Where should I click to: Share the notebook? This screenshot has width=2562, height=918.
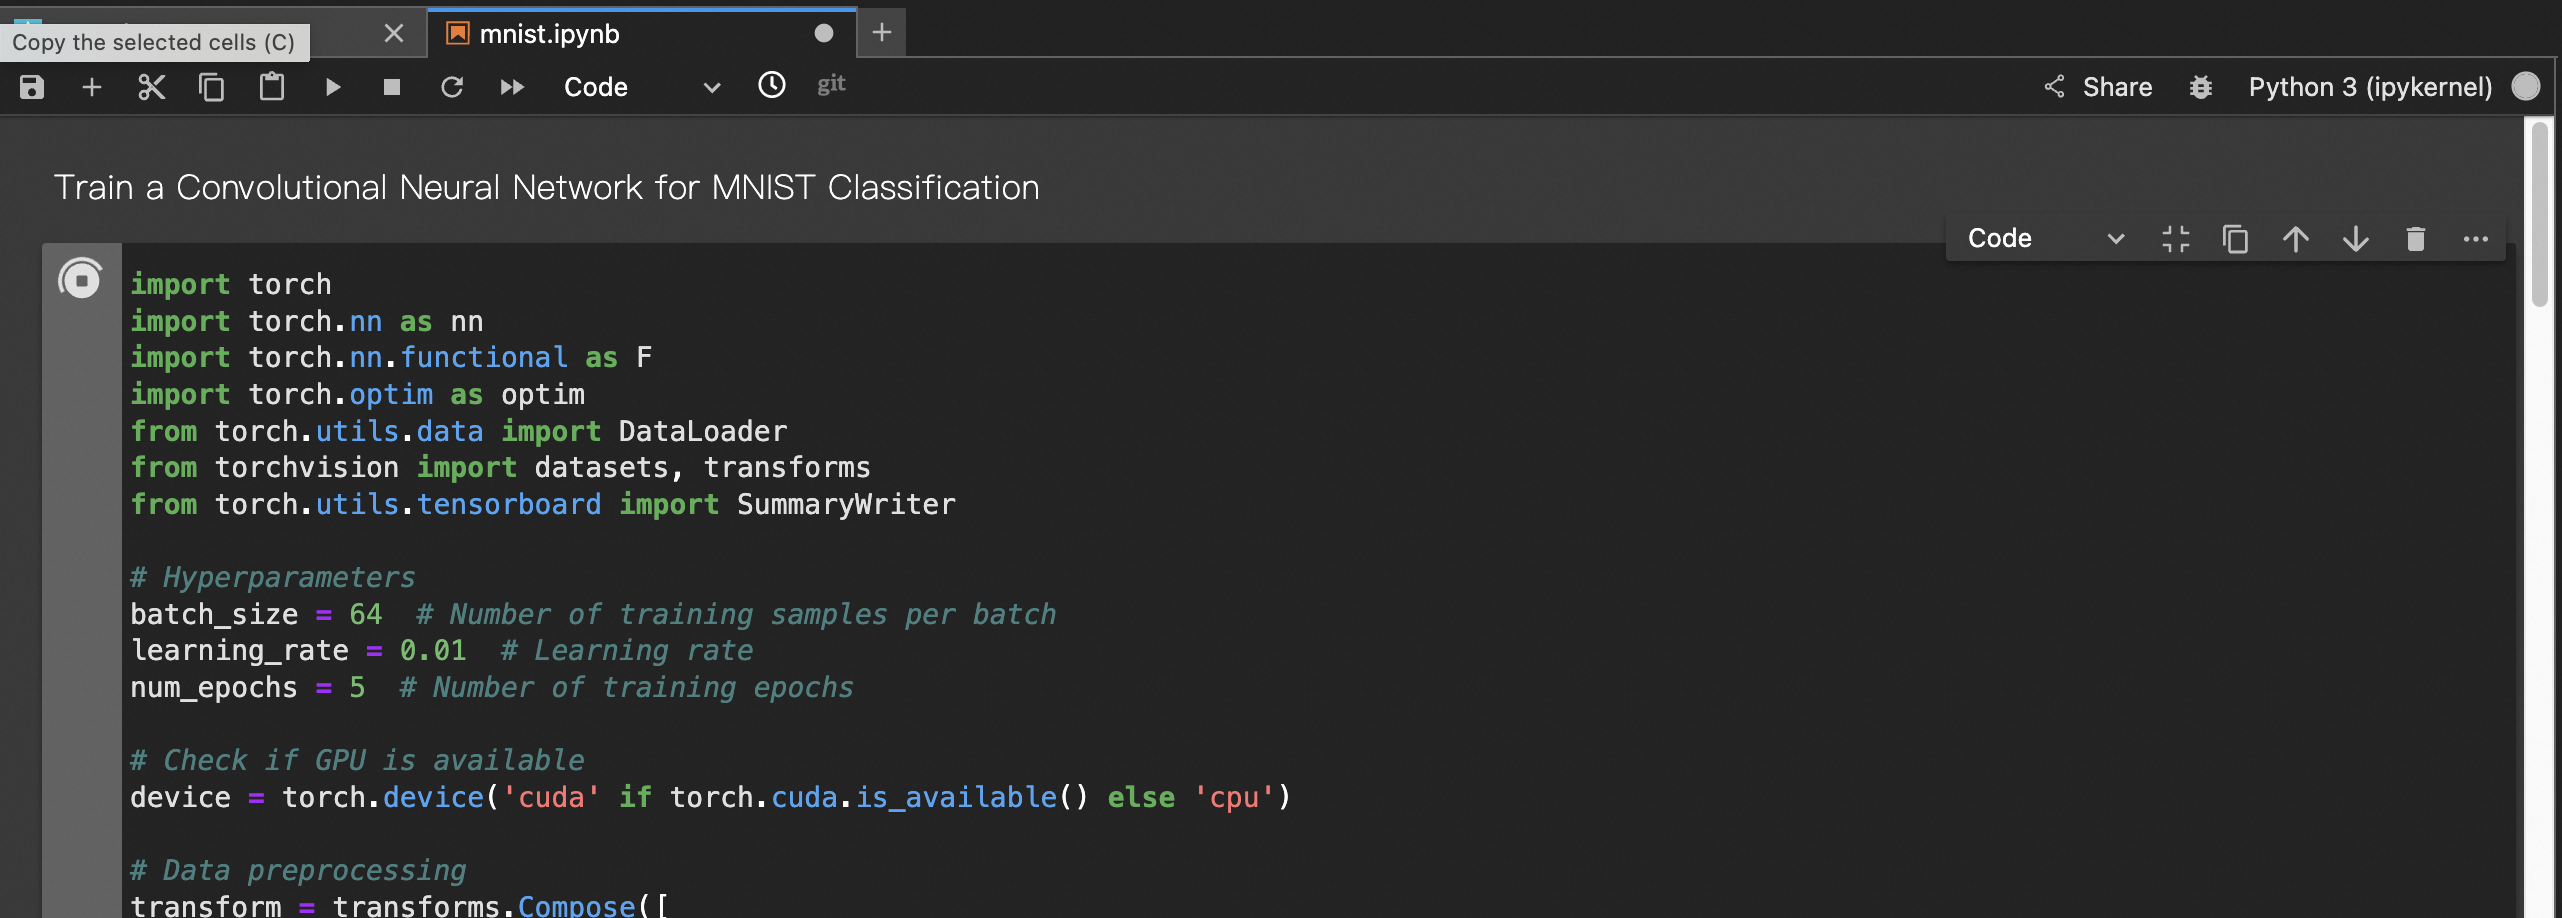[2098, 87]
